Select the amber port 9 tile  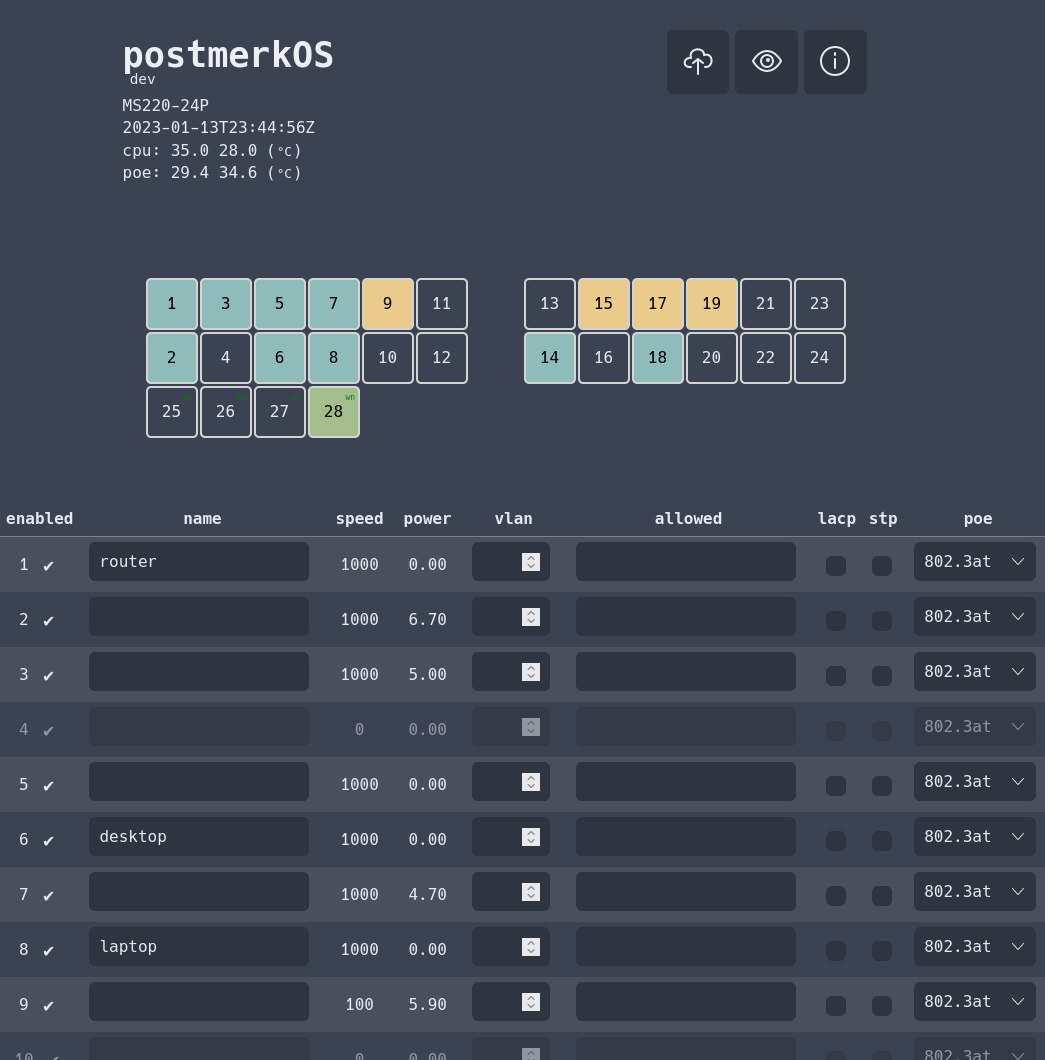pyautogui.click(x=388, y=304)
